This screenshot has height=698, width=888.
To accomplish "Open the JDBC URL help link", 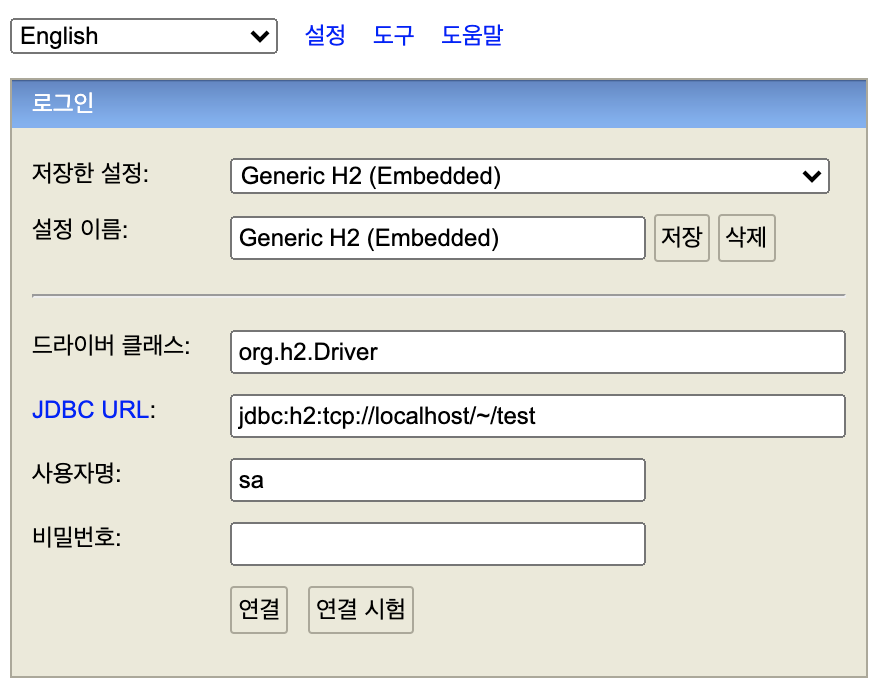I will coord(91,410).
